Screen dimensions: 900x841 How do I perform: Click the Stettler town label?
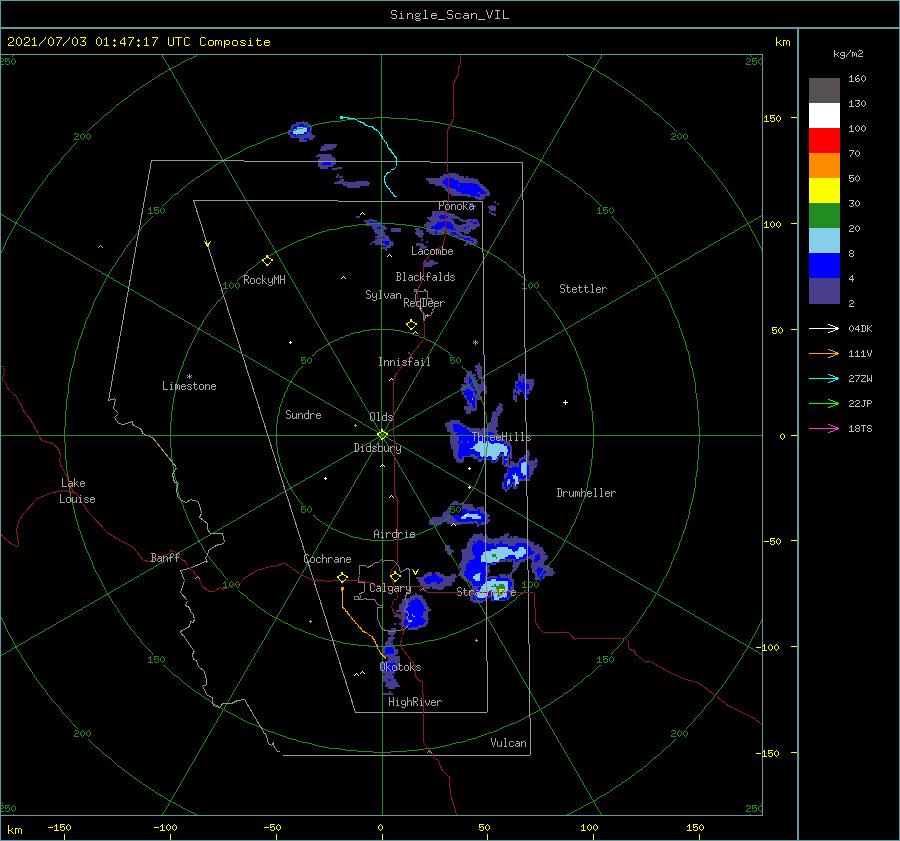pyautogui.click(x=583, y=289)
